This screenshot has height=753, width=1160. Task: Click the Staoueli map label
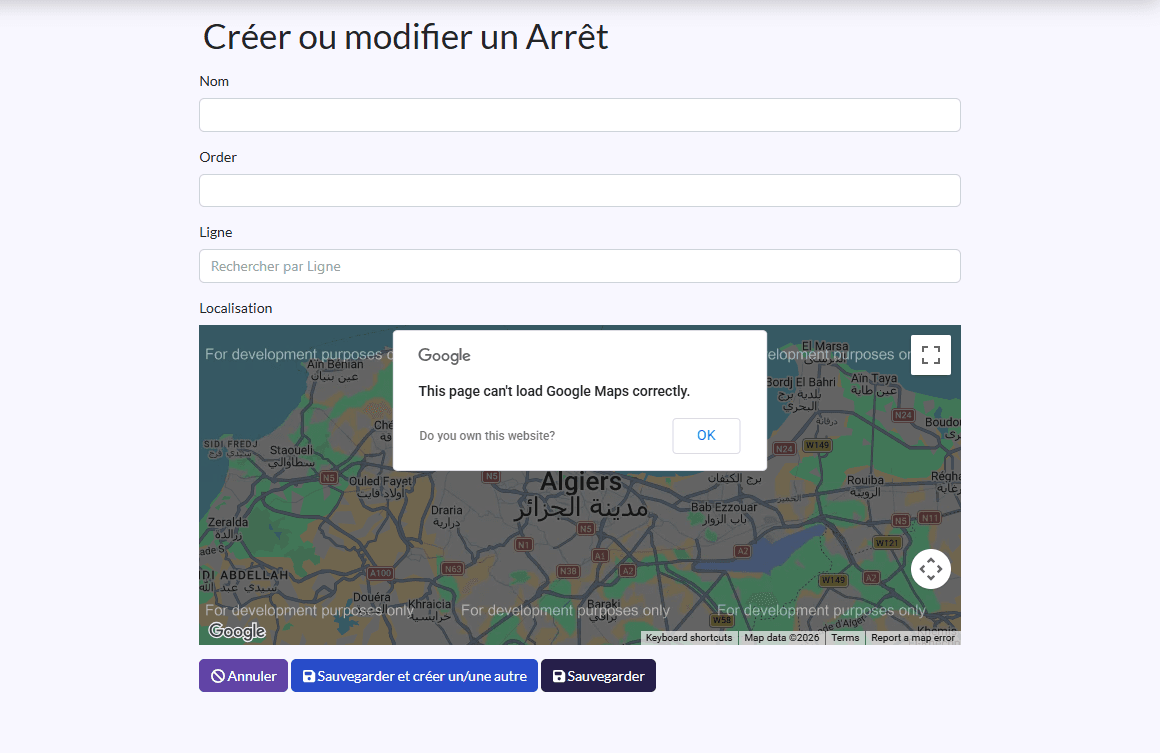click(x=291, y=450)
